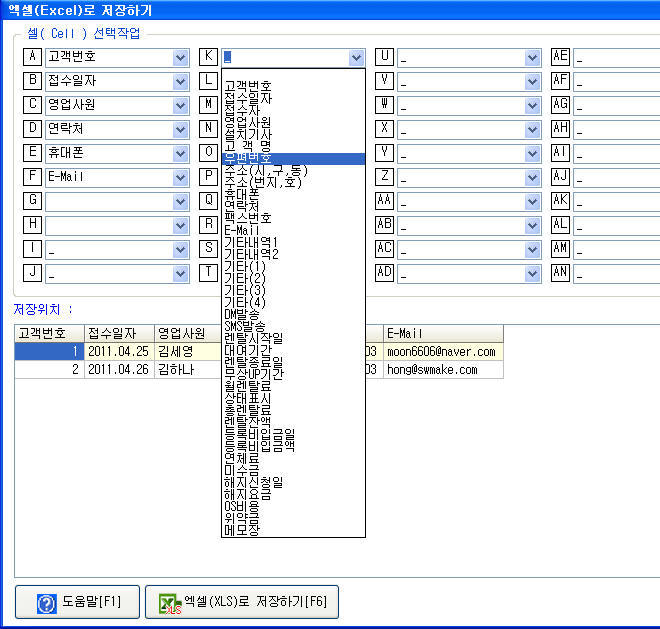Expand the empty column G dropdown
The height and width of the screenshot is (629, 660).
tap(181, 202)
